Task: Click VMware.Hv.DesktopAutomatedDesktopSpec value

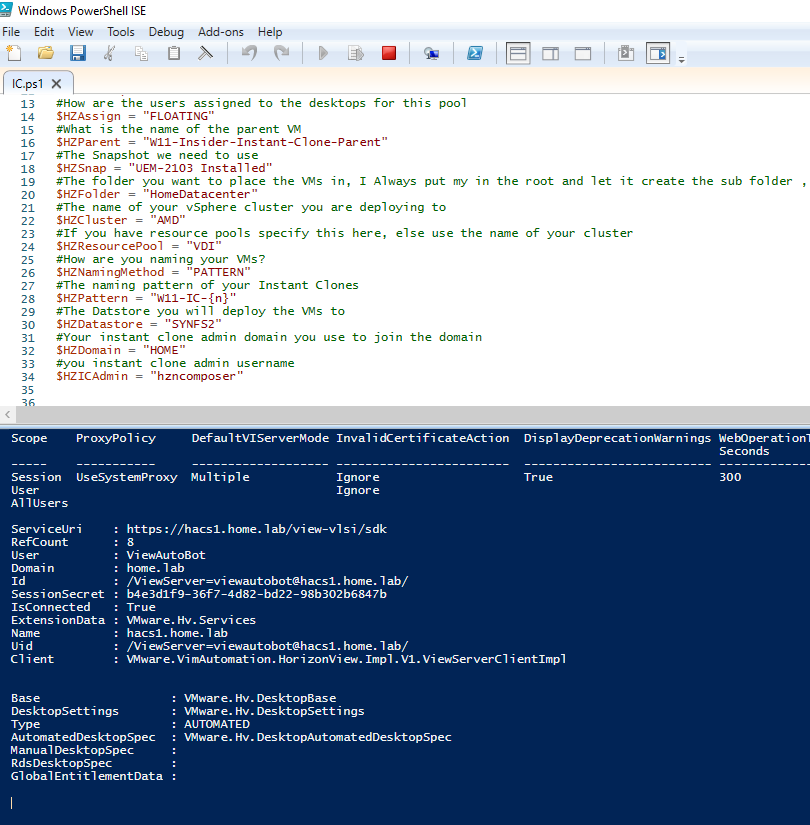Action: 317,737
